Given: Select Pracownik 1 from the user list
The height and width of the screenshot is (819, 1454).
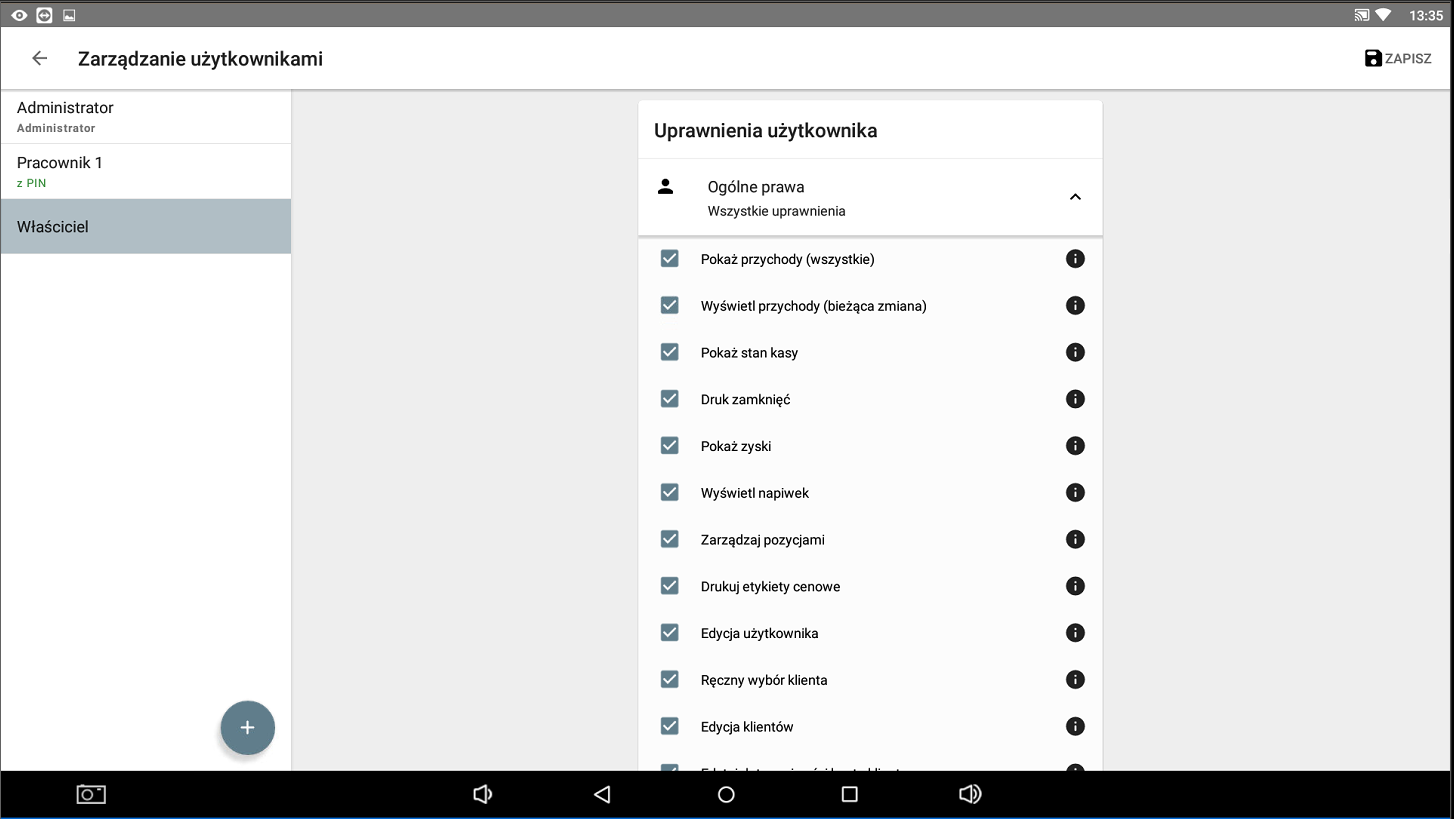Looking at the screenshot, I should pyautogui.click(x=146, y=171).
